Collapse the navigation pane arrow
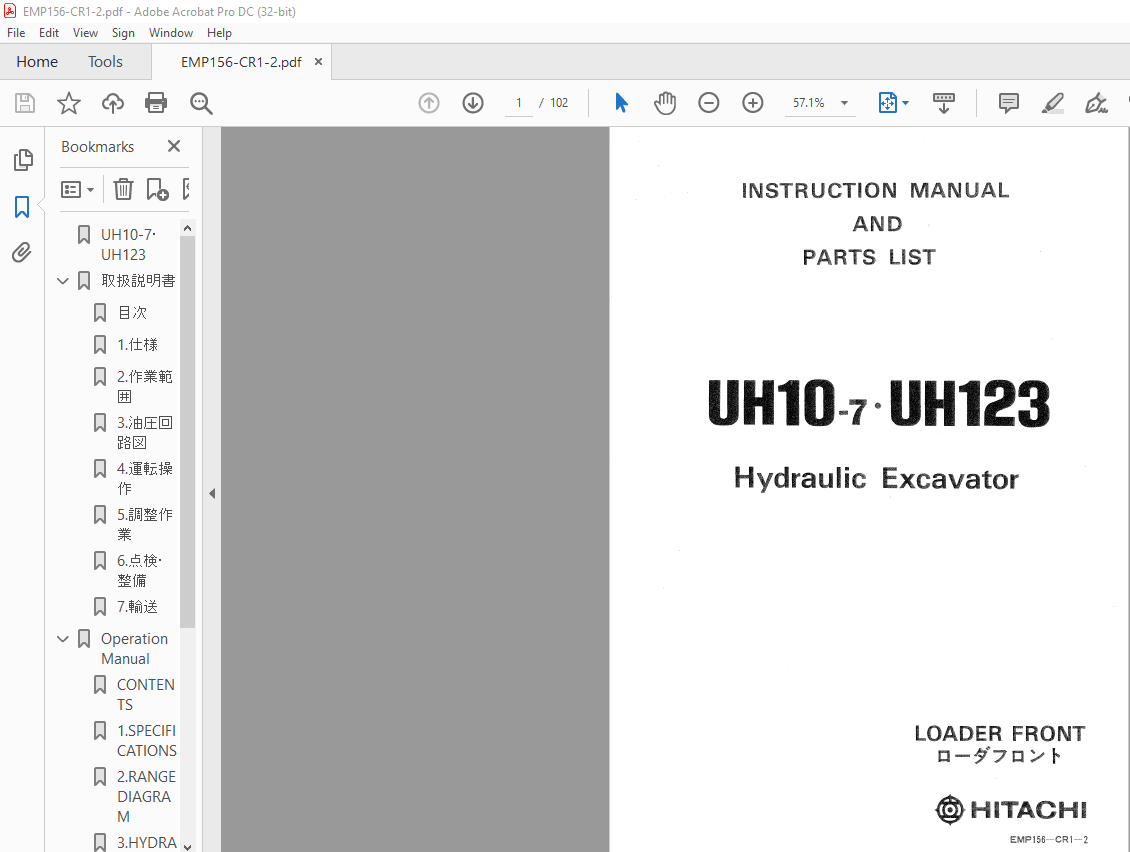This screenshot has width=1130, height=852. (212, 494)
